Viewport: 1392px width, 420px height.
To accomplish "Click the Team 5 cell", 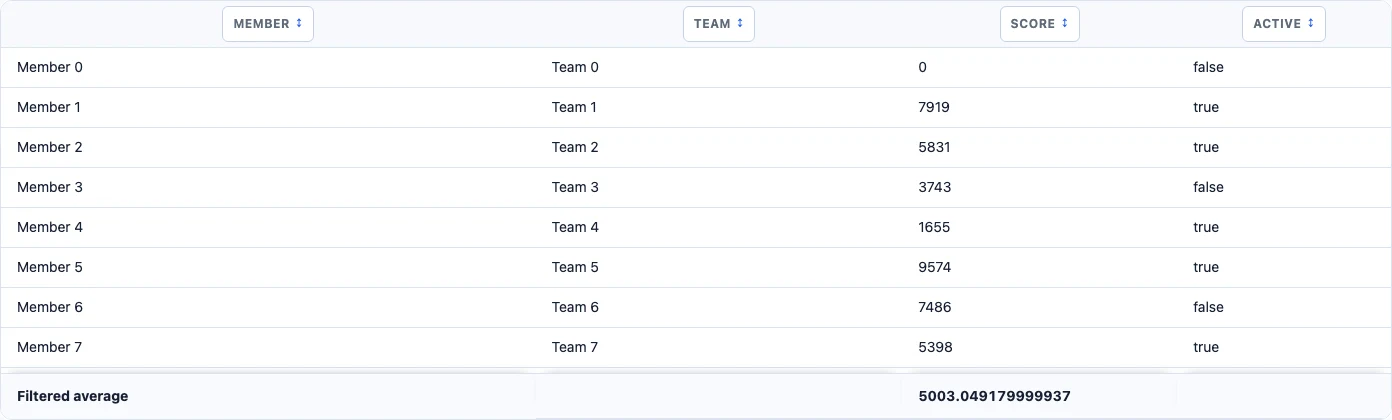I will pos(718,268).
